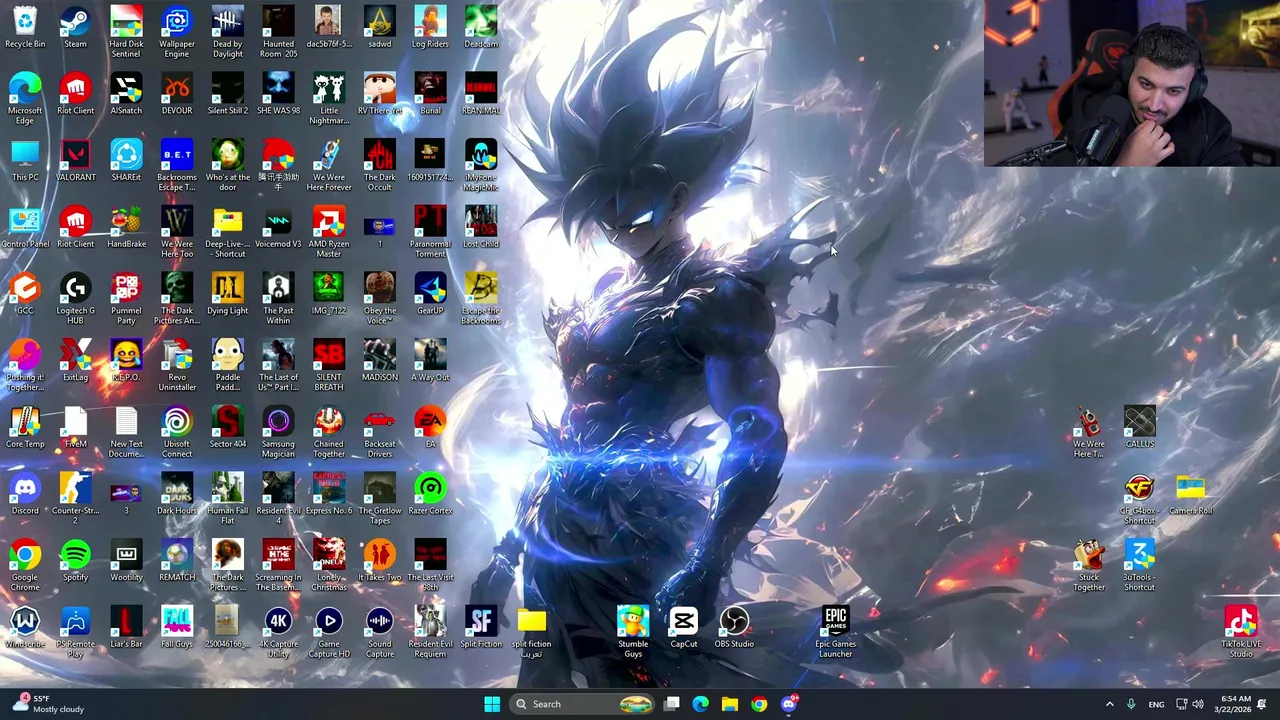Select the Razer Cortex icon
The image size is (1280, 720).
tap(430, 494)
